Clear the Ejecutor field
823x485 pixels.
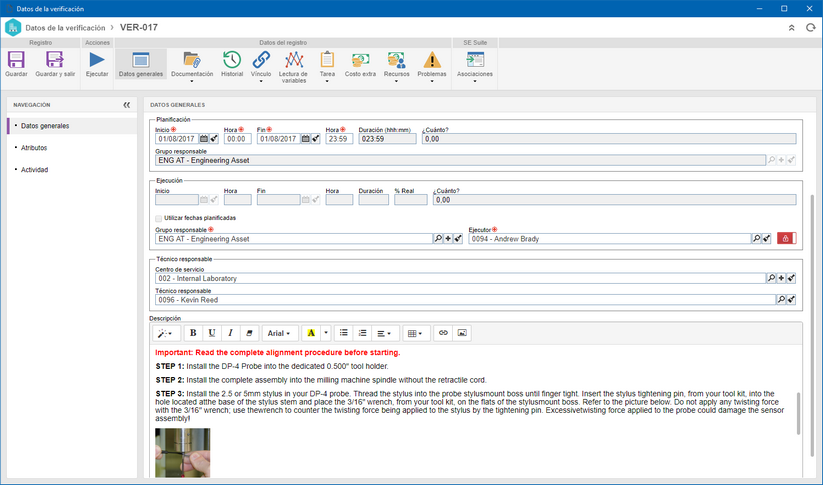tap(766, 239)
